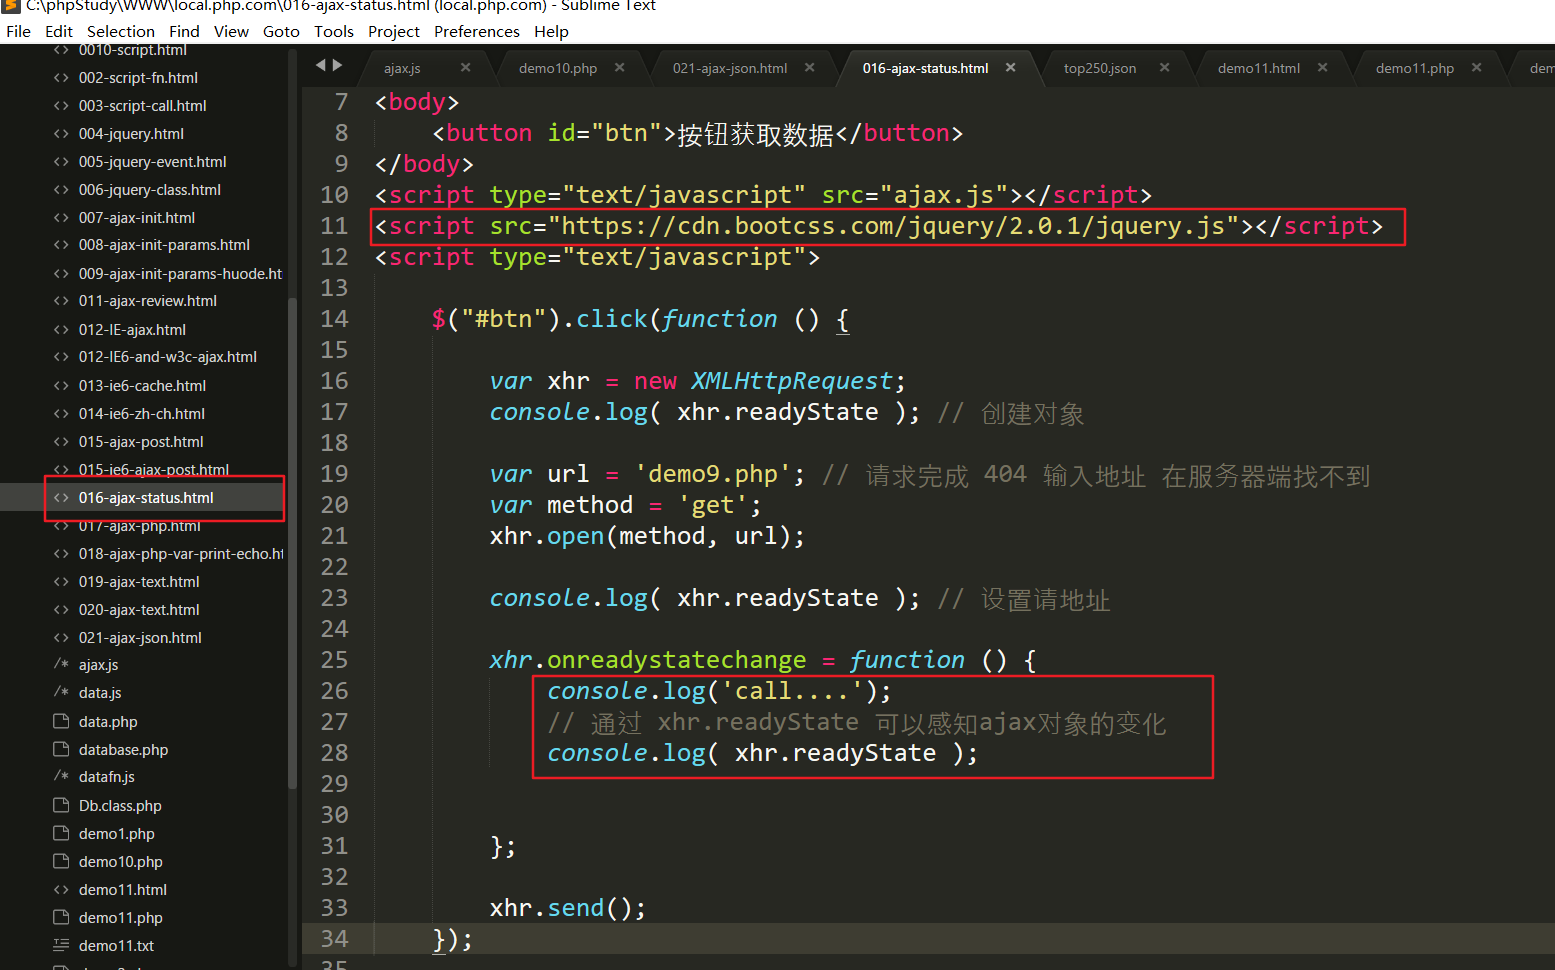Close the top250.json tab
1555x970 pixels.
coord(1165,68)
